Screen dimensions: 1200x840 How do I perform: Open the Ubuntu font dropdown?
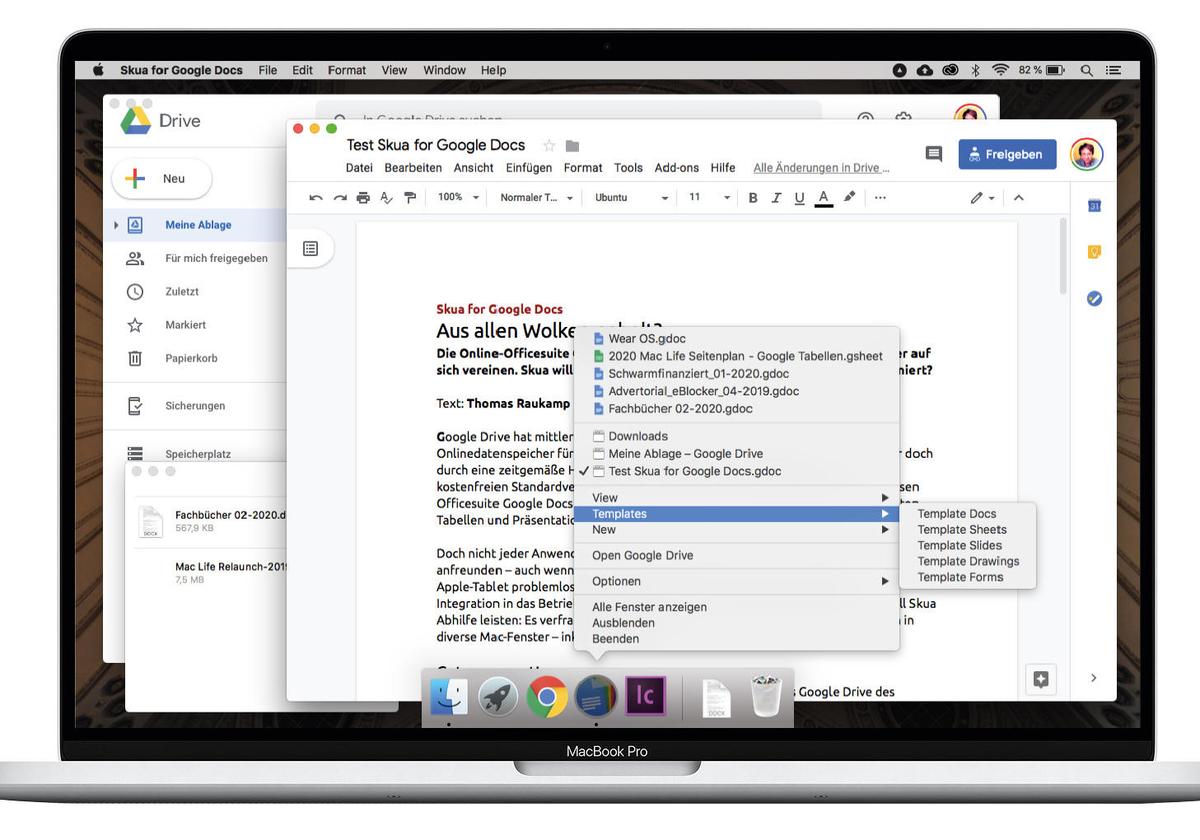(x=631, y=198)
